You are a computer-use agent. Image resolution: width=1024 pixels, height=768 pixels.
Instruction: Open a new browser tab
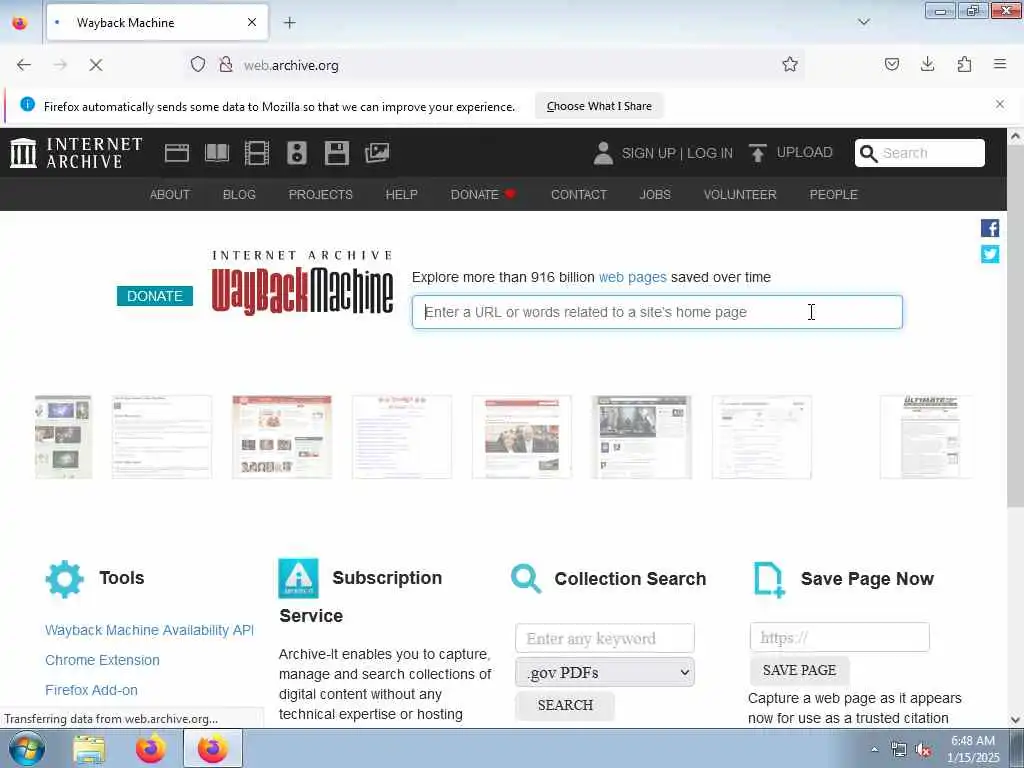click(289, 23)
